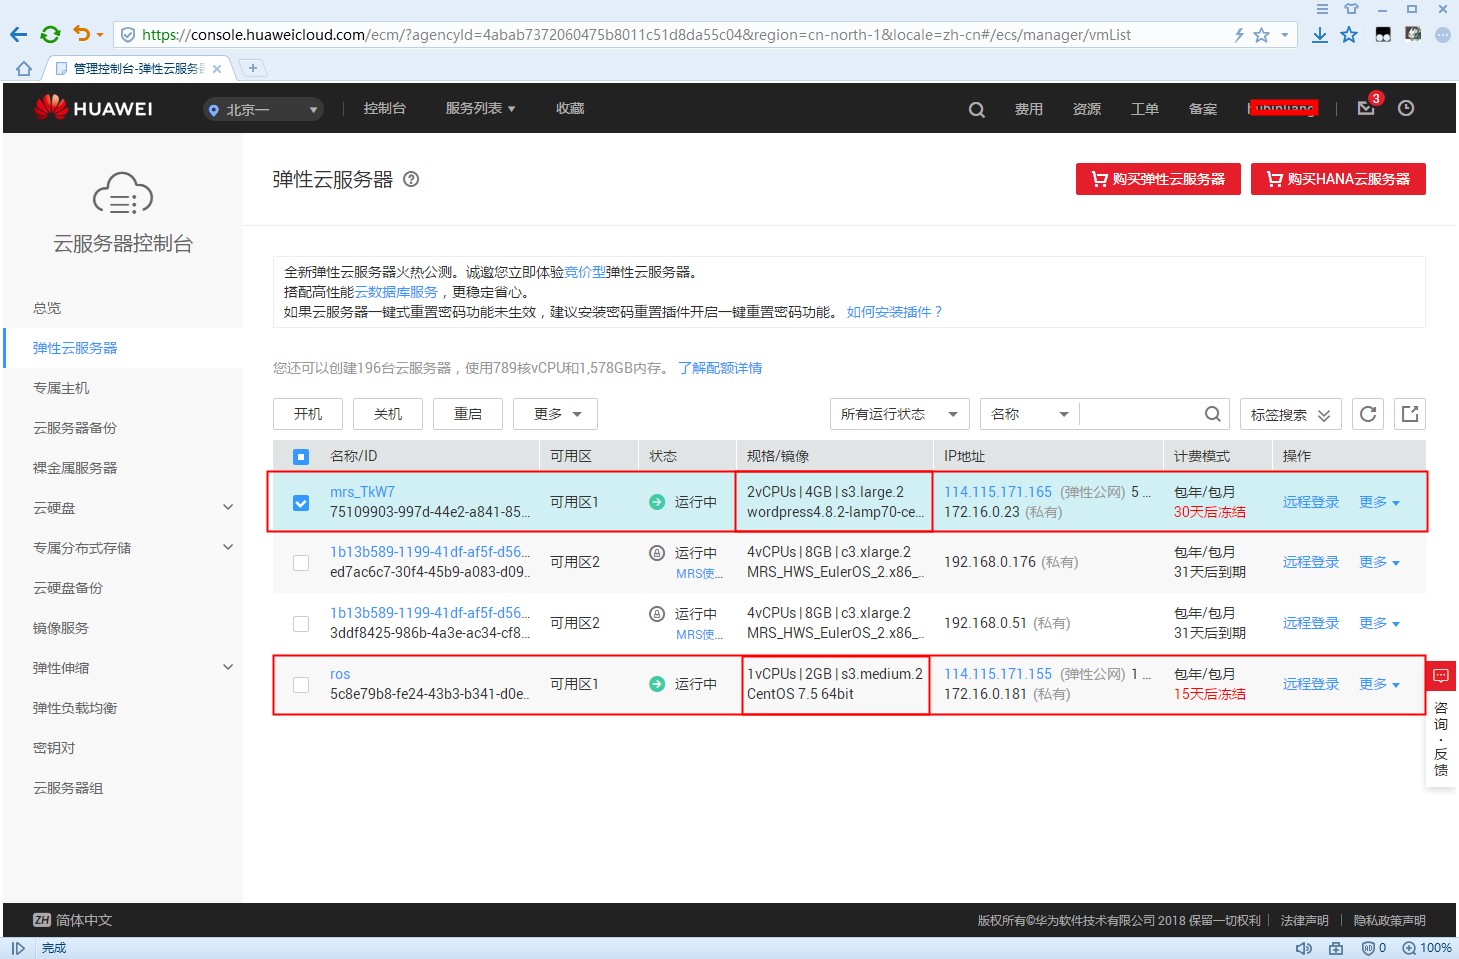Switch language via 简体中文 in footer
Image resolution: width=1459 pixels, height=959 pixels.
click(x=72, y=920)
